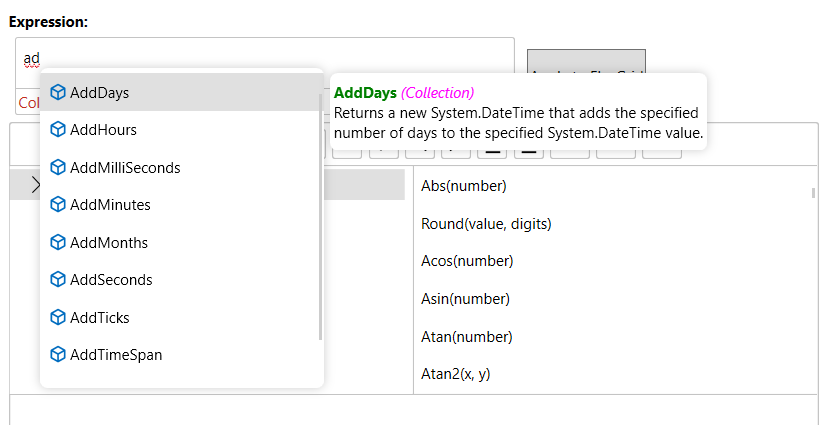Choose the Acos(number) function entry

(467, 261)
